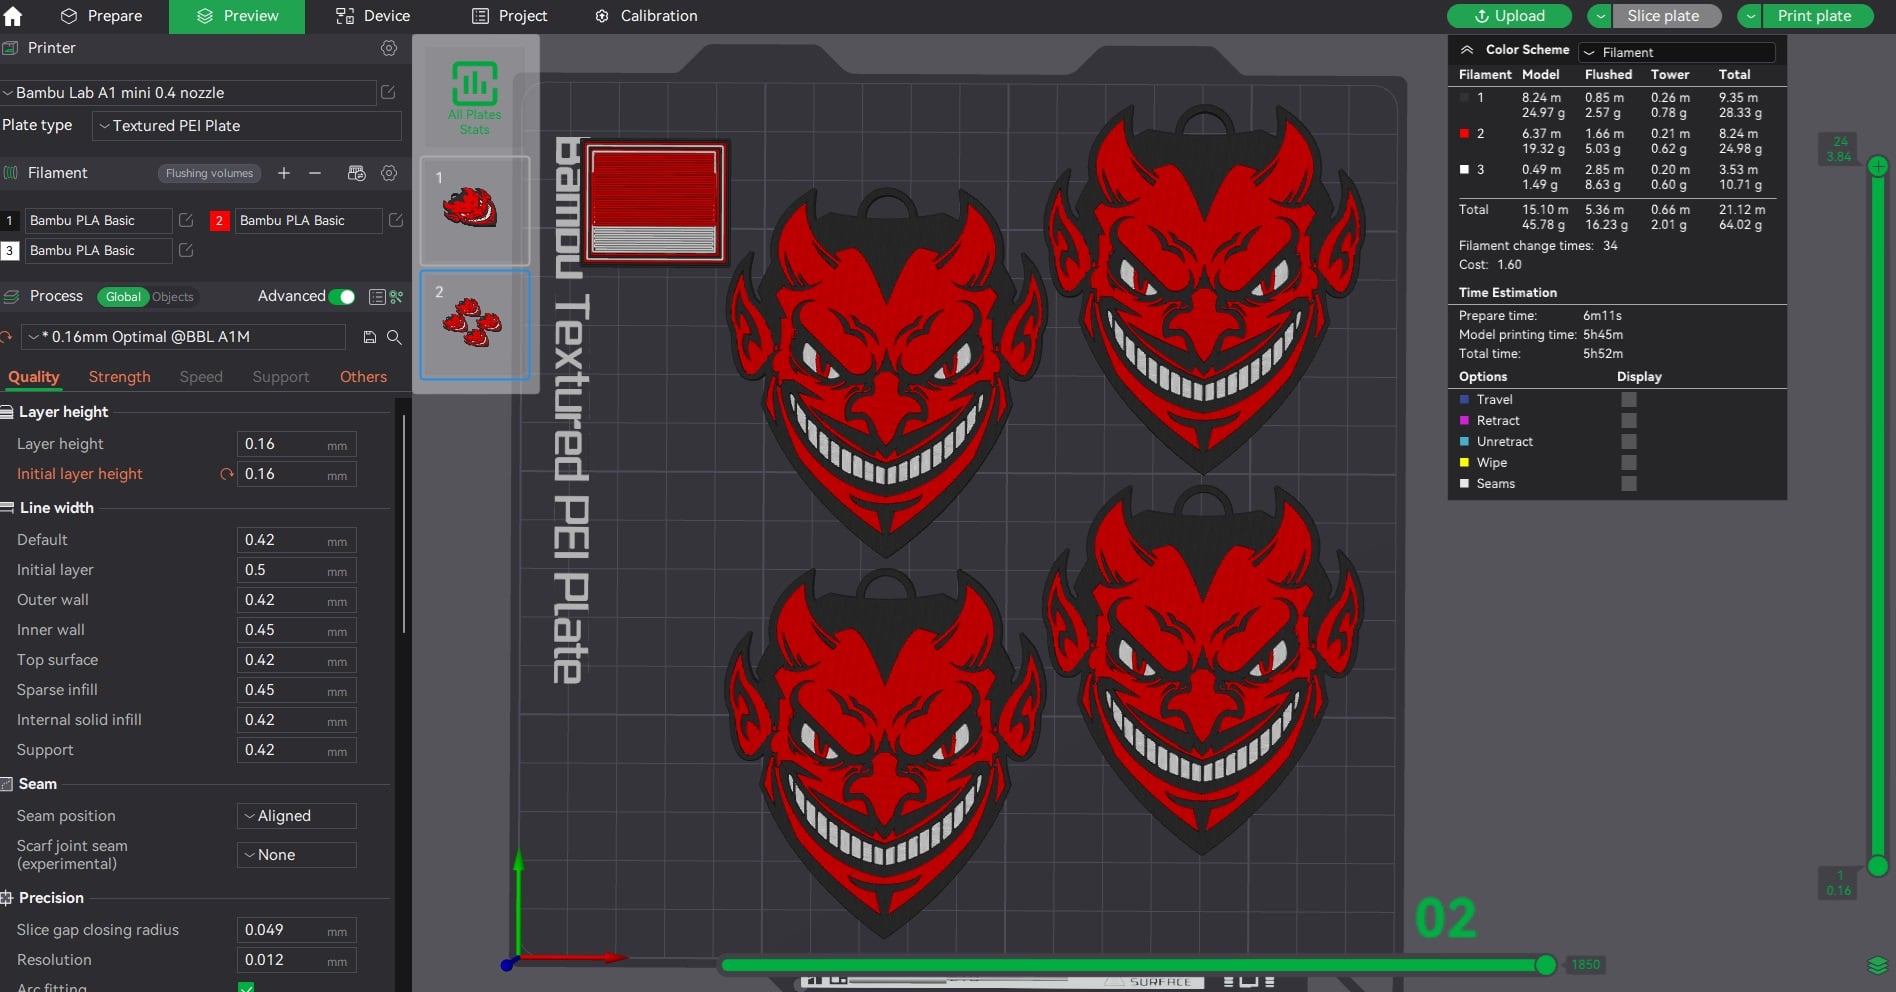Click the Slice plate button
The image size is (1896, 992).
click(x=1667, y=16)
